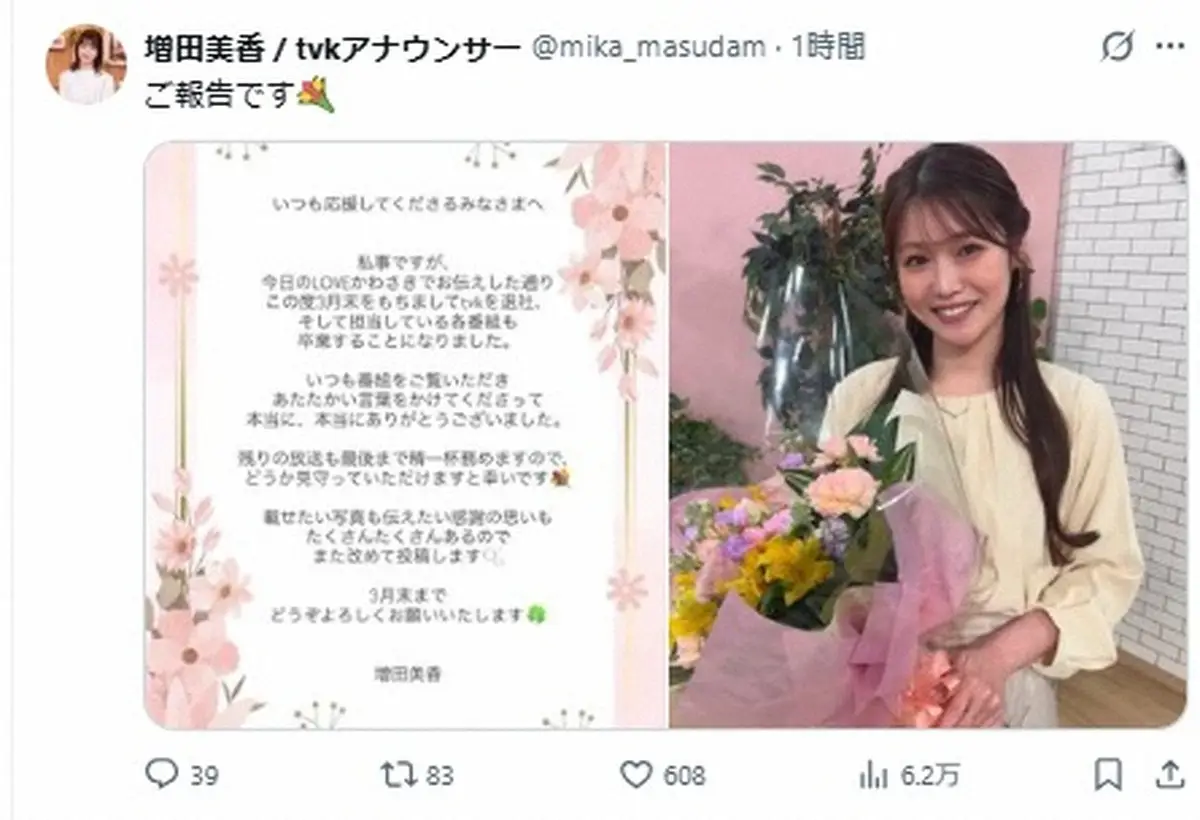
Task: Open display name 増田美香 / tvkアナウンサー
Action: tap(334, 47)
